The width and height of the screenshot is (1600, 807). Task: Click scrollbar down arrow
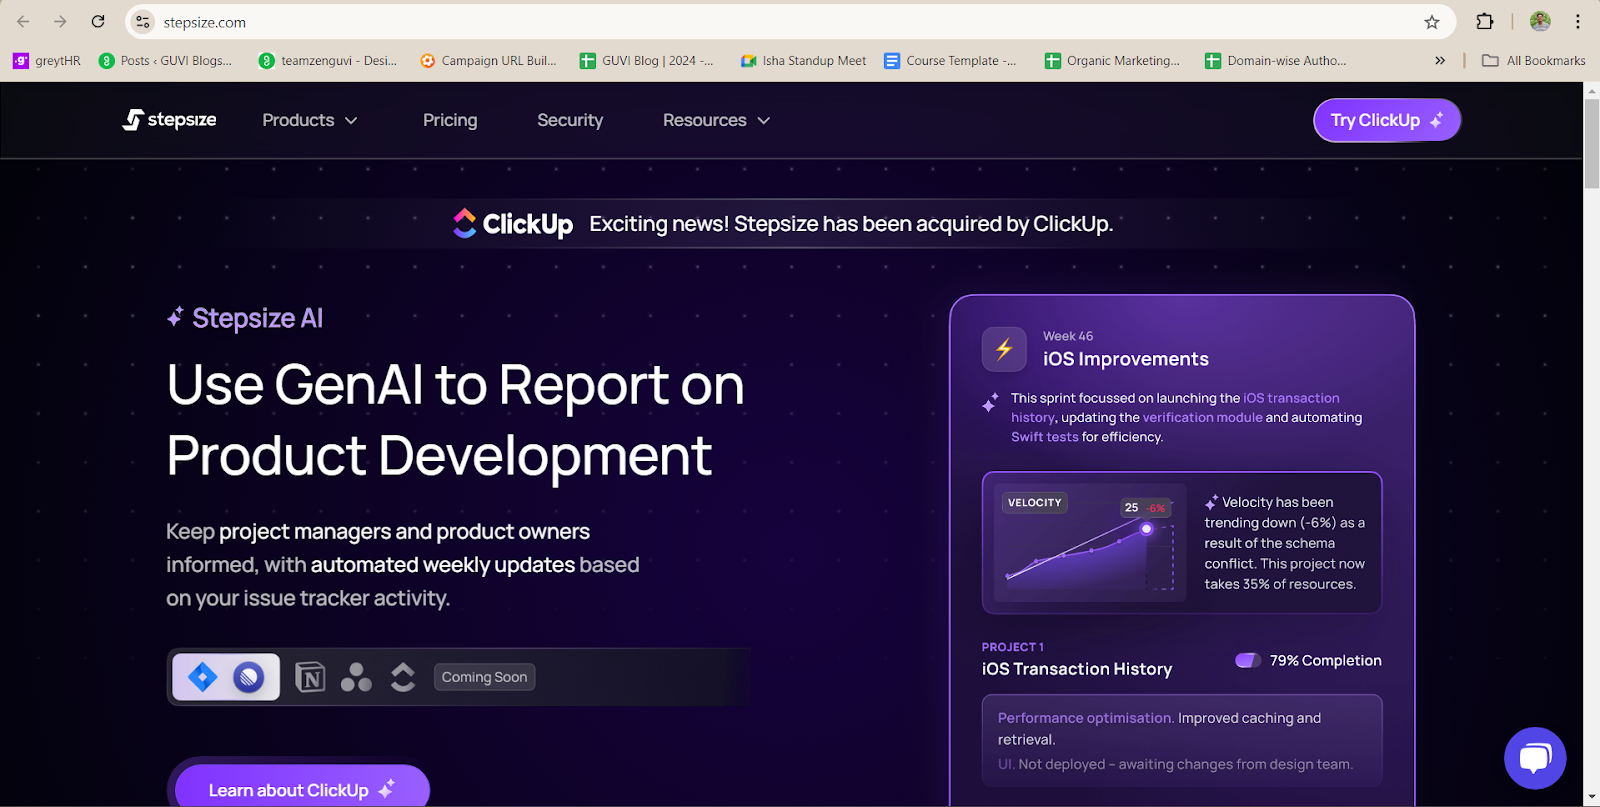[x=1591, y=798]
